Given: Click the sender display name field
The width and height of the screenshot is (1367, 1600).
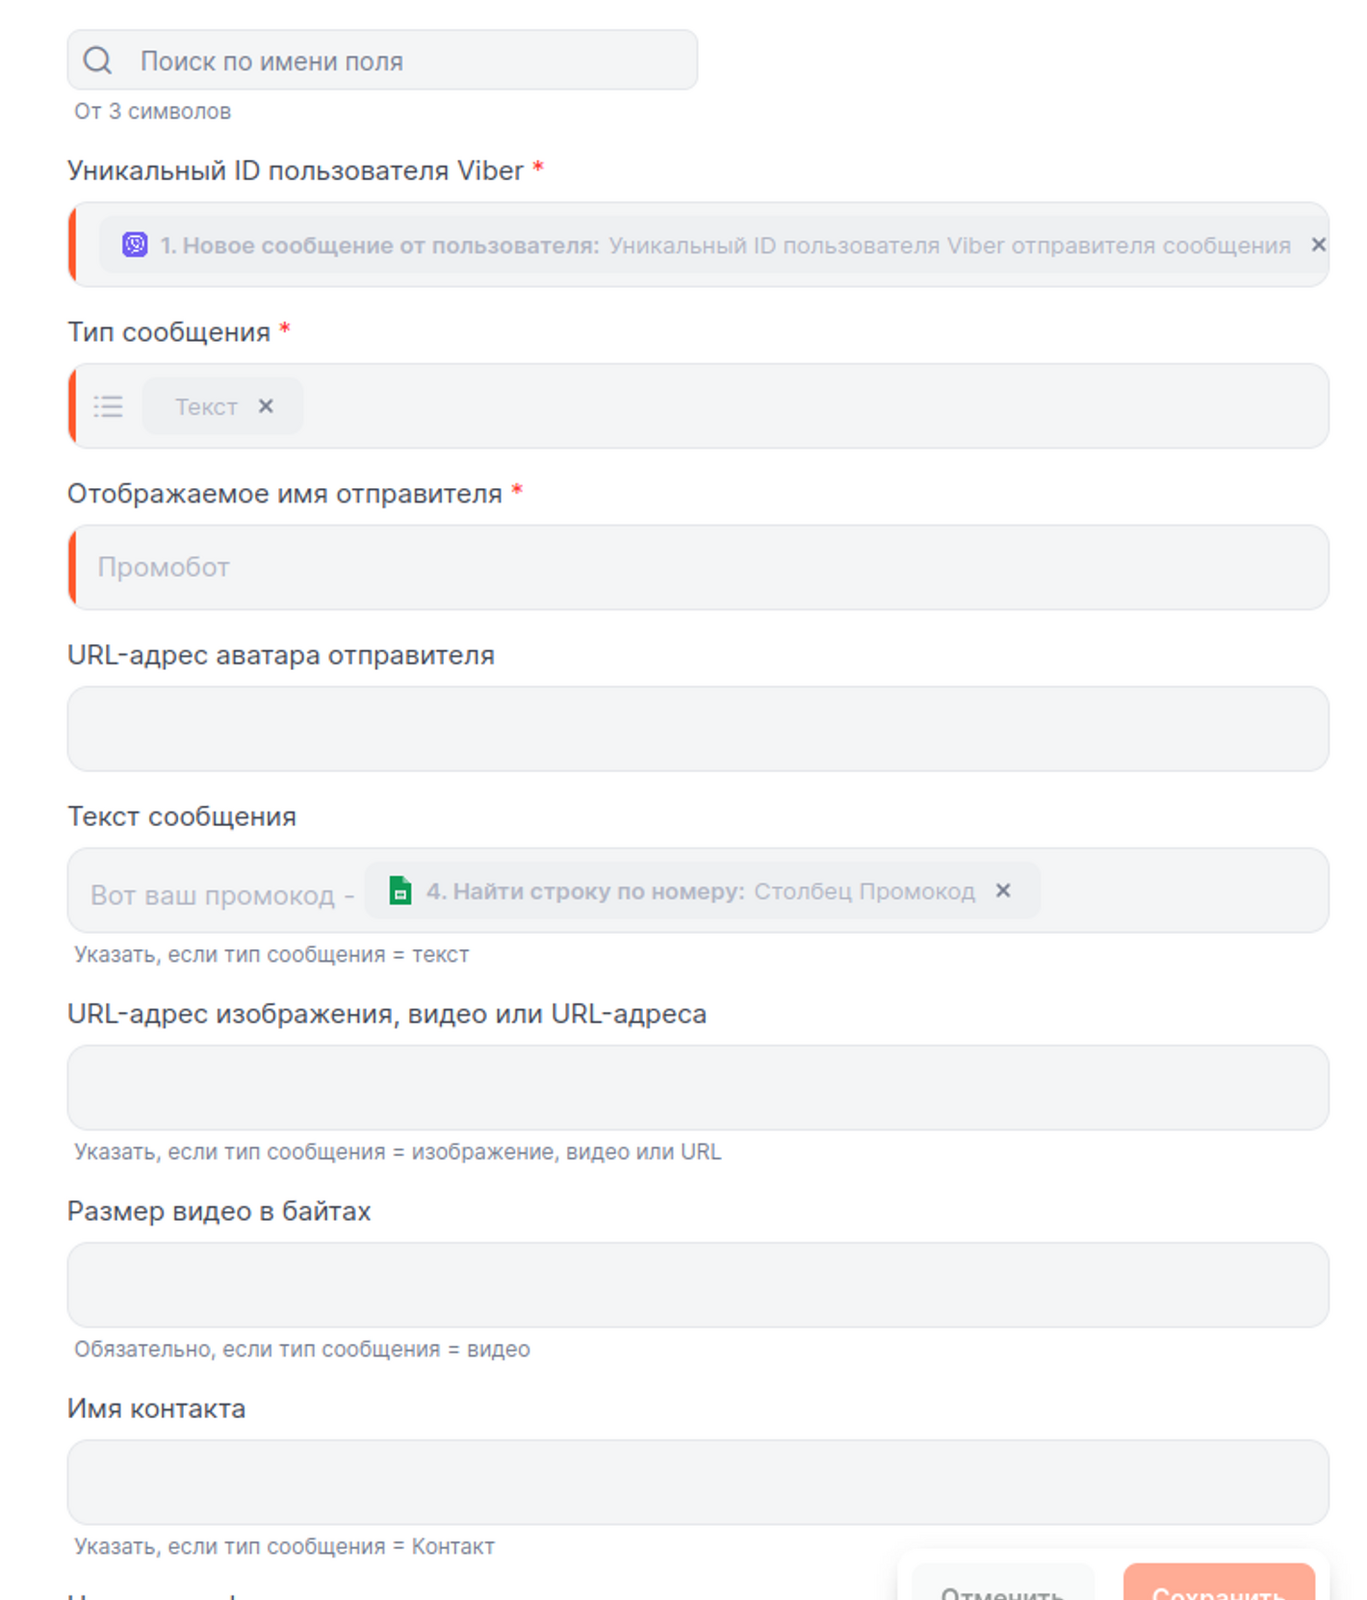Looking at the screenshot, I should [700, 568].
